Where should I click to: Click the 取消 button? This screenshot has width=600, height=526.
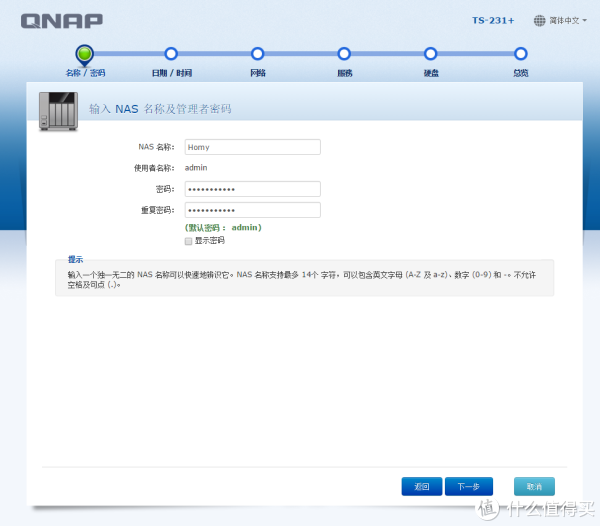[x=533, y=486]
